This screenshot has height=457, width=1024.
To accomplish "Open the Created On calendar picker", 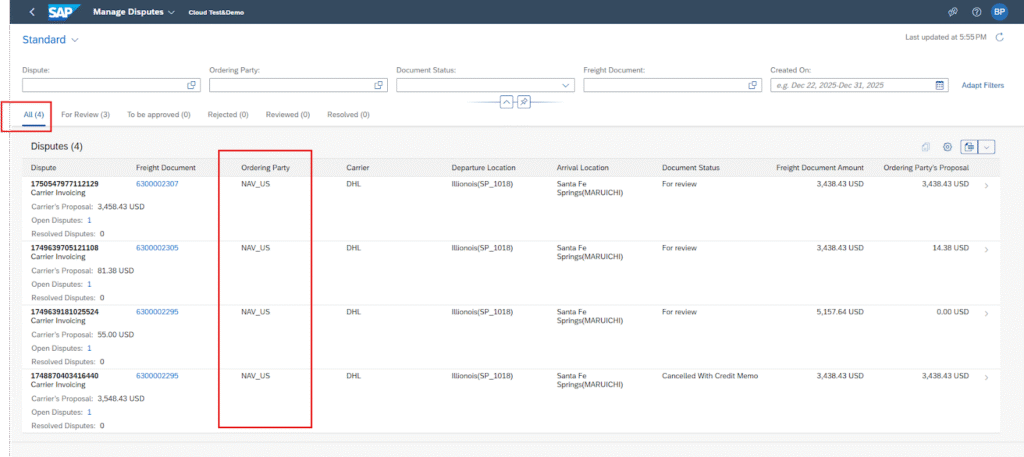I will (x=940, y=85).
